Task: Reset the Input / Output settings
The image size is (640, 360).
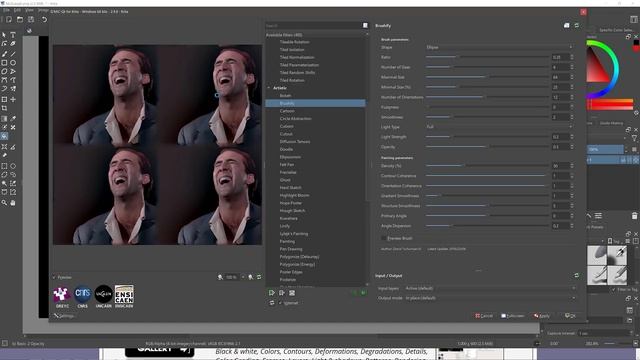Action: pos(576,276)
